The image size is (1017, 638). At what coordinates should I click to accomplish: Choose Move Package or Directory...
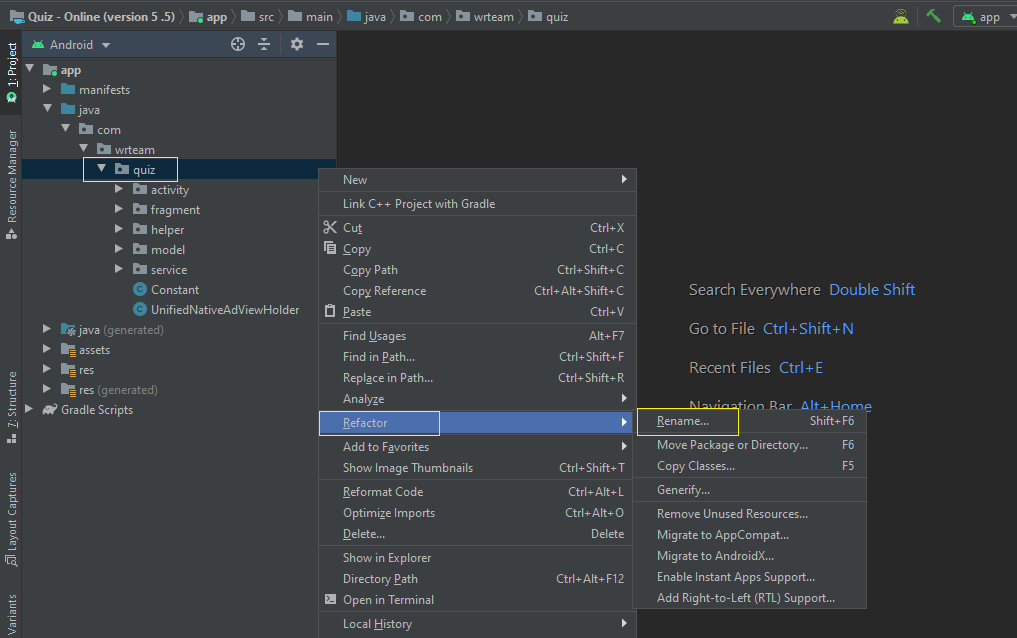750,445
